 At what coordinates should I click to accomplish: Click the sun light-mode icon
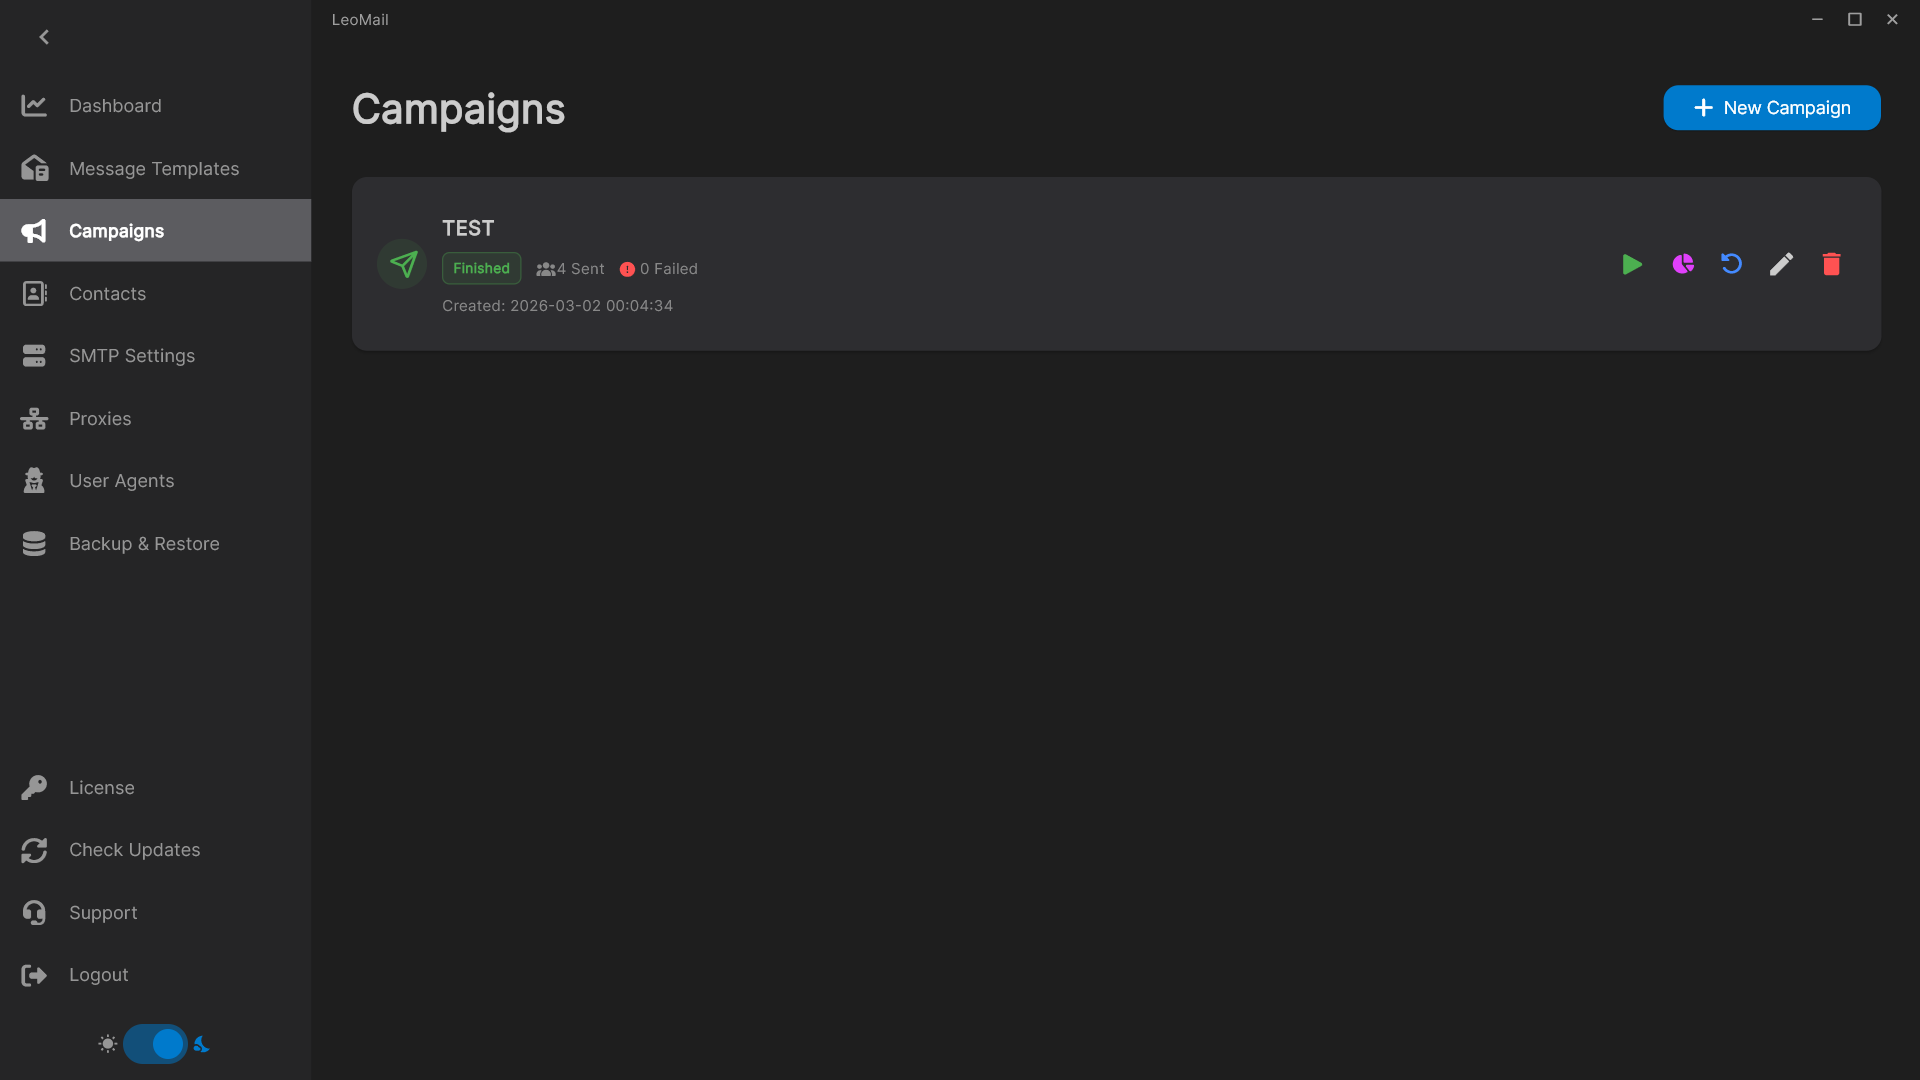pyautogui.click(x=108, y=1044)
